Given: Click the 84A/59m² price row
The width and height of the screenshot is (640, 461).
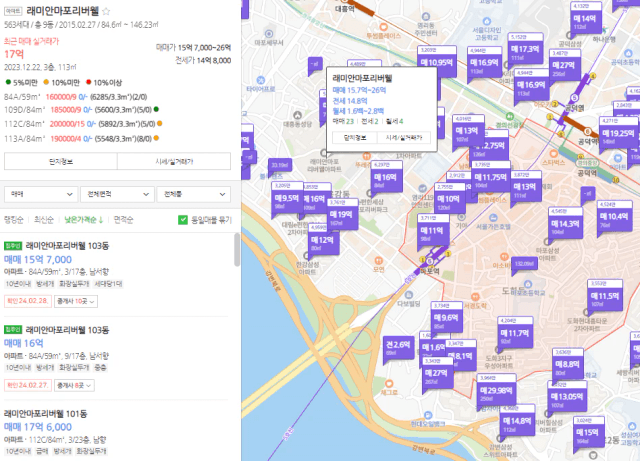Looking at the screenshot, I should click(76, 97).
